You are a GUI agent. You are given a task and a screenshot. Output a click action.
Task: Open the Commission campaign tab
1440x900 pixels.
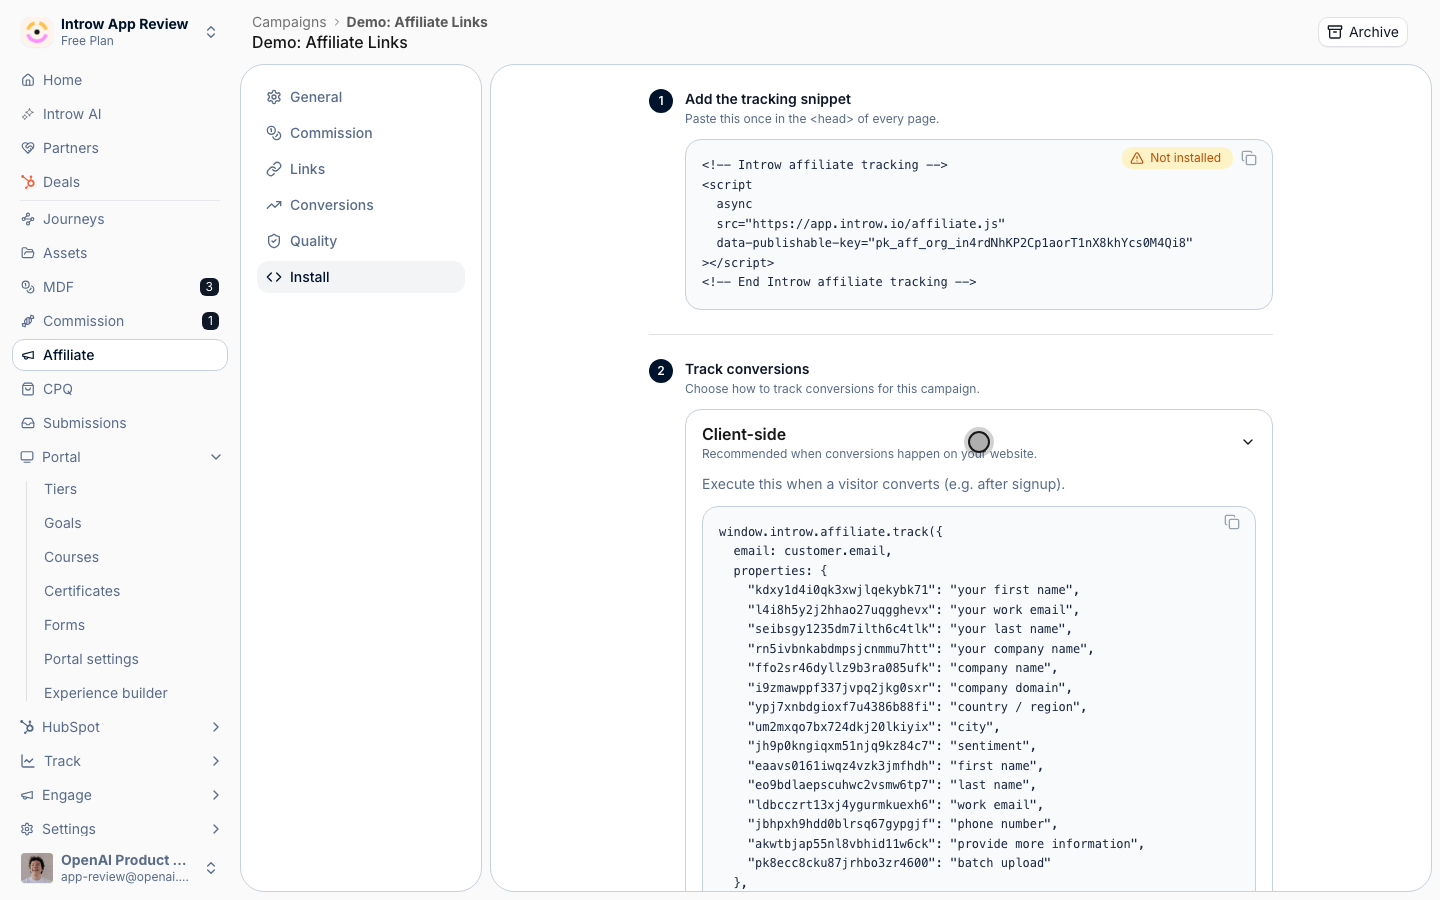361,133
